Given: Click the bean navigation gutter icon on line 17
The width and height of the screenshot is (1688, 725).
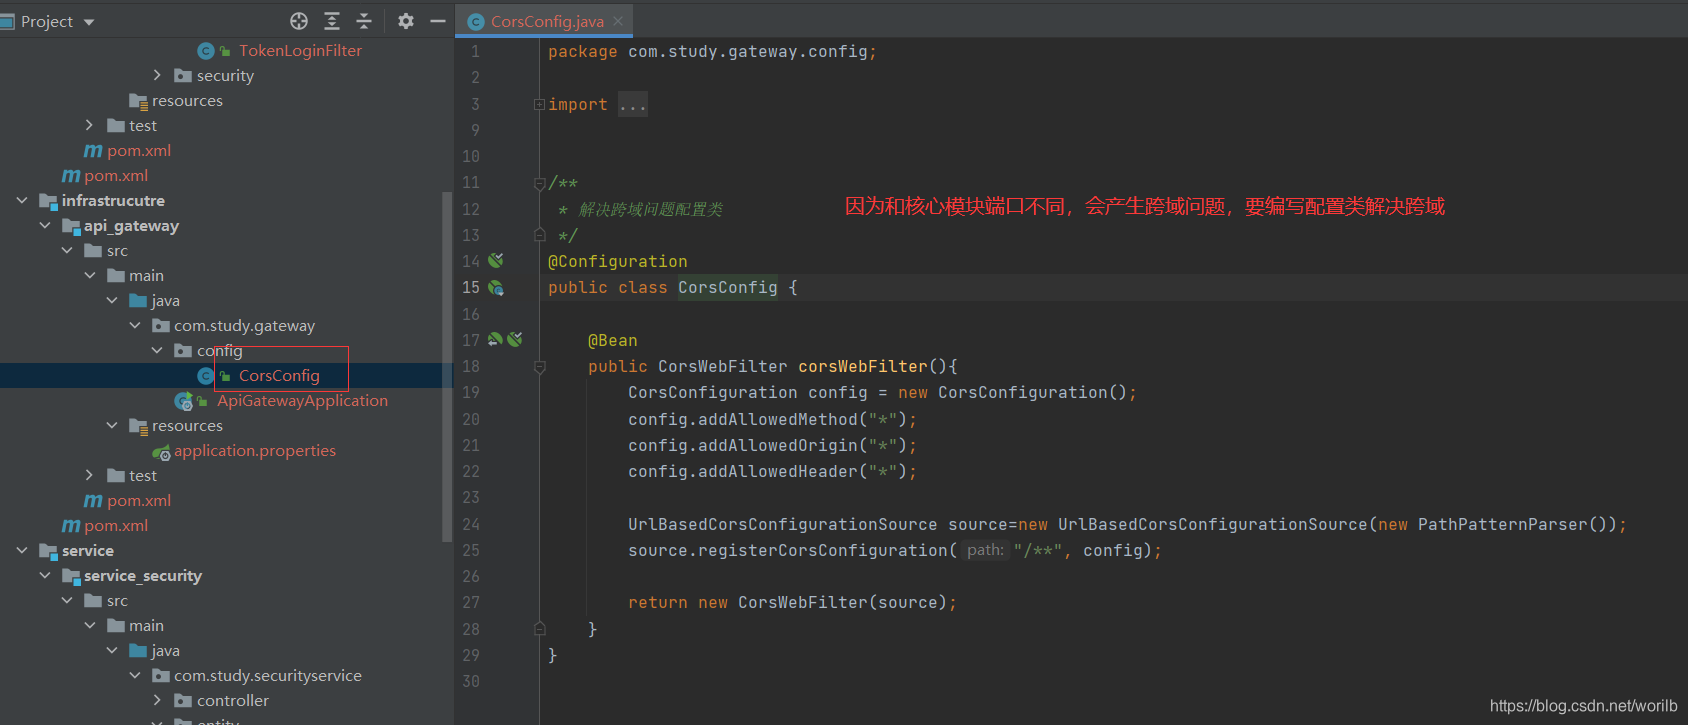Looking at the screenshot, I should point(495,339).
